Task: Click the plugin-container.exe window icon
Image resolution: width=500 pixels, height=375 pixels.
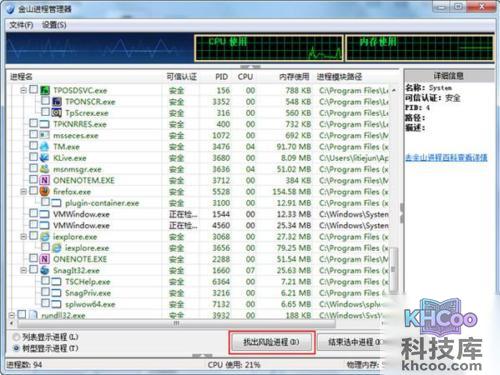Action: click(56, 203)
